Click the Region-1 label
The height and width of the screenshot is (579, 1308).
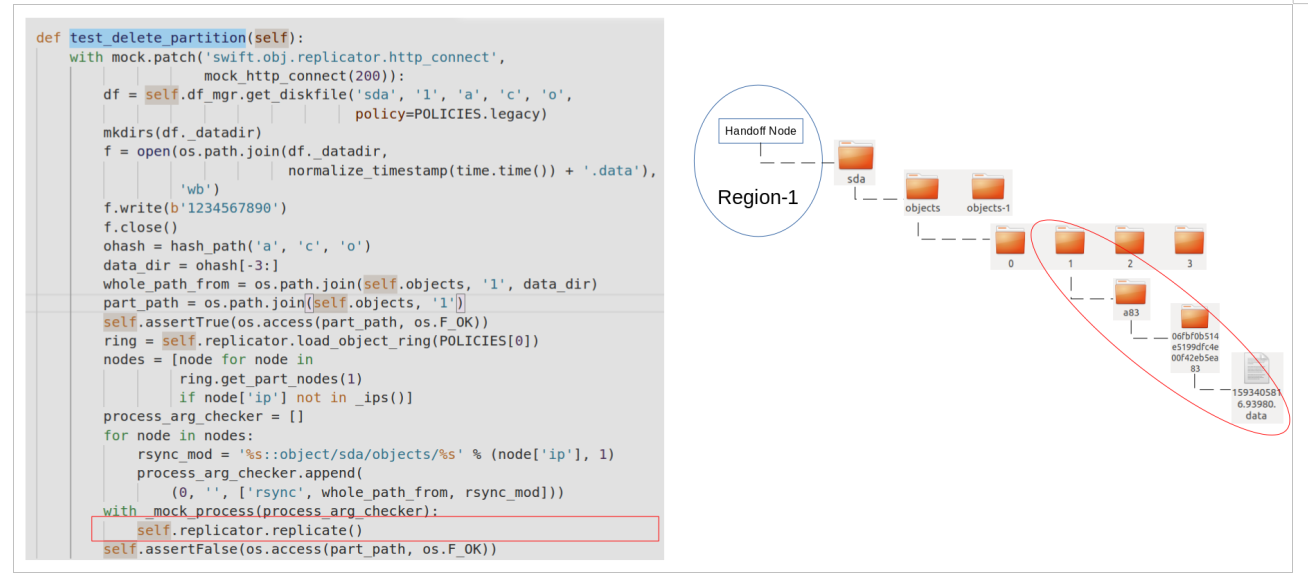[x=757, y=197]
